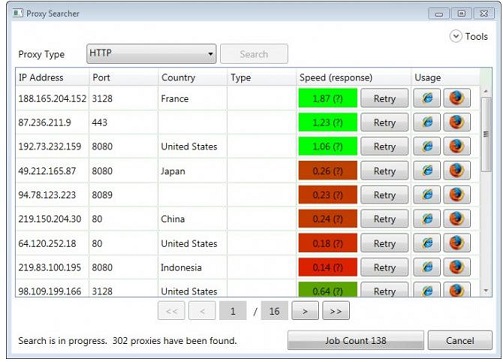Set Firefox proxy to 94.78.123.223
The width and height of the screenshot is (503, 362).
point(457,195)
